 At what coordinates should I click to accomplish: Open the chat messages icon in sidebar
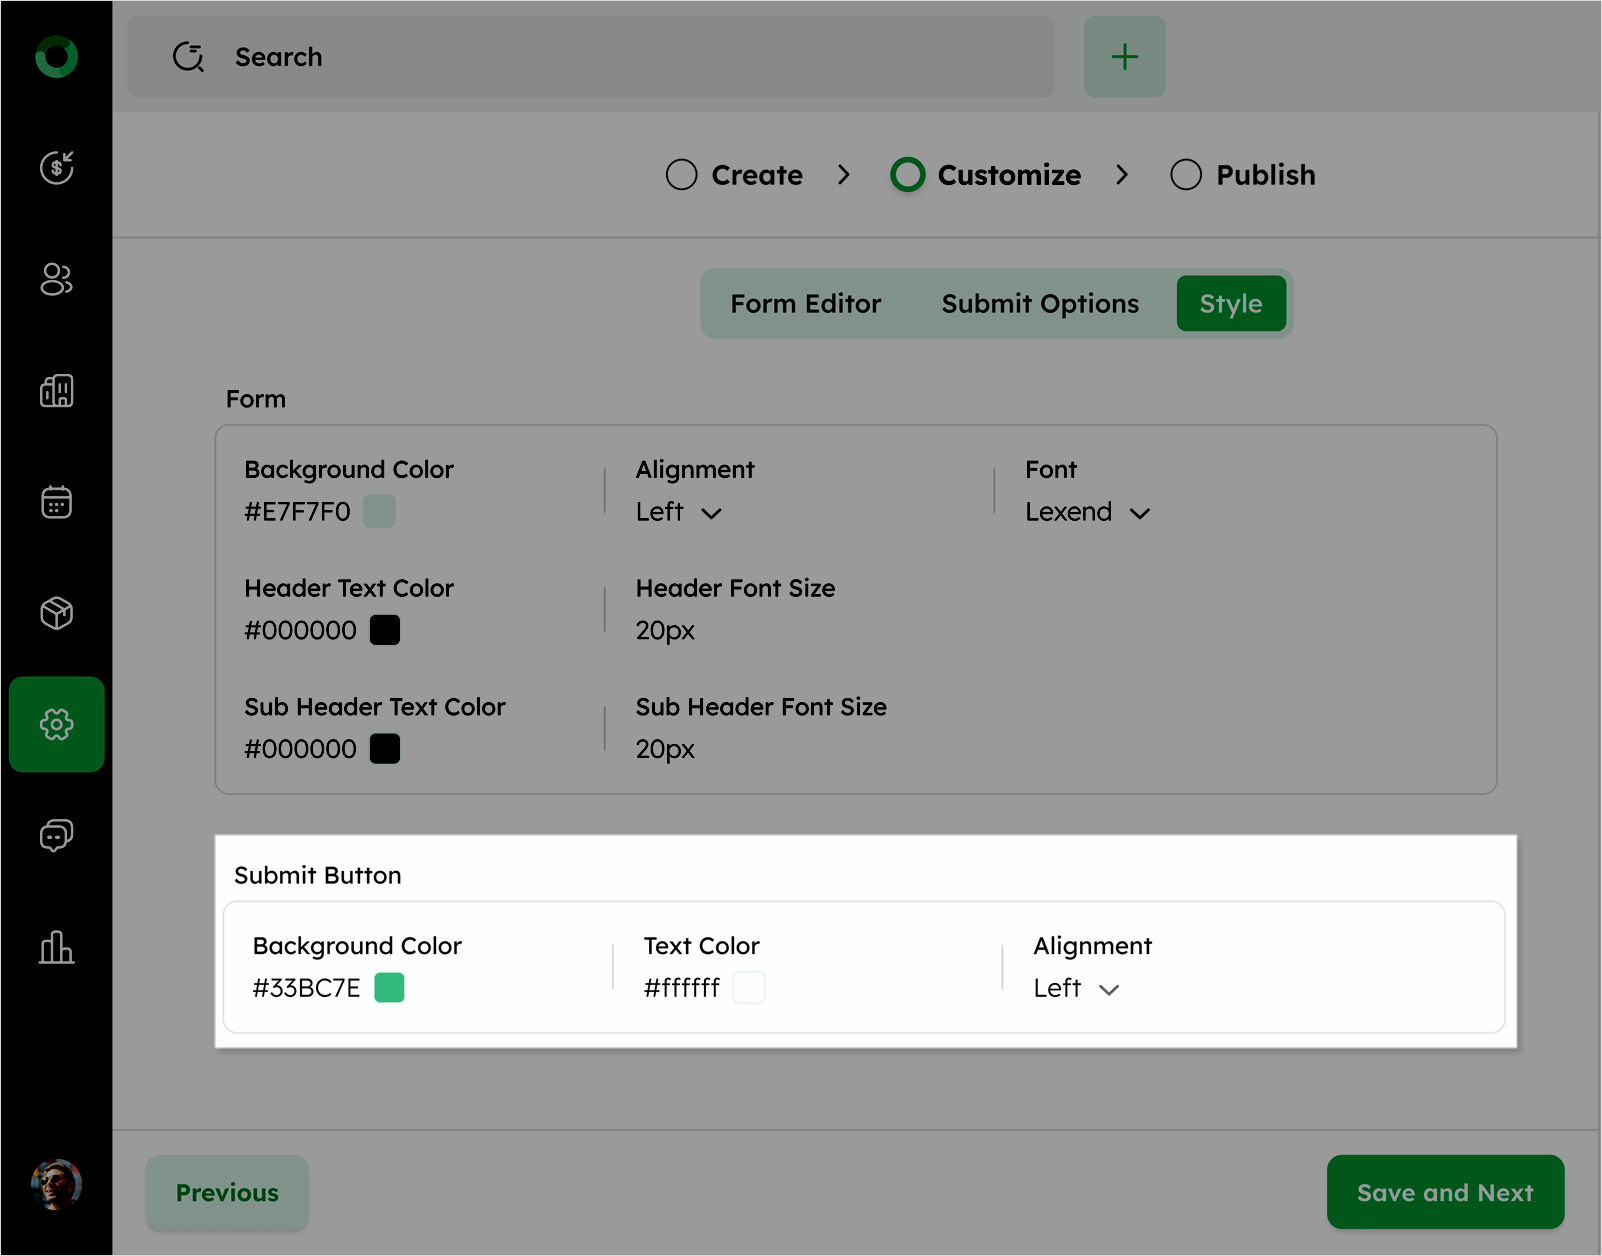(56, 835)
